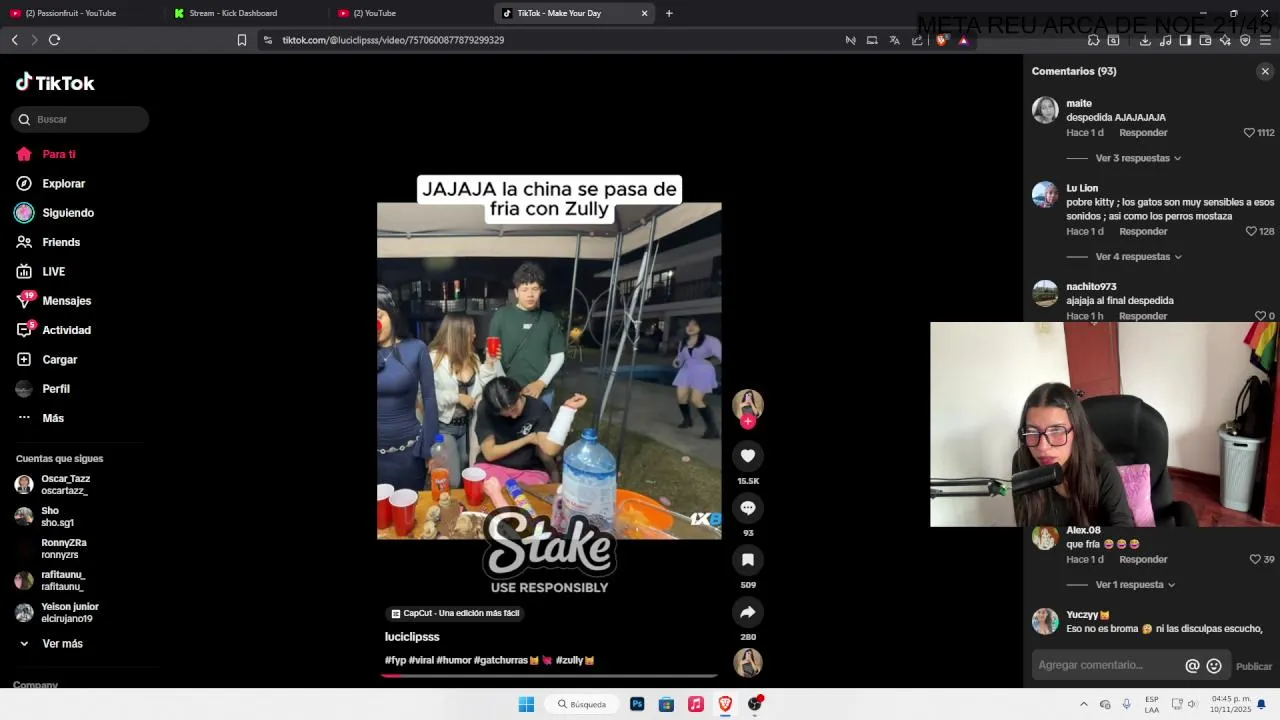Open emoji picker in comment box
Image resolution: width=1280 pixels, height=720 pixels.
click(x=1214, y=666)
